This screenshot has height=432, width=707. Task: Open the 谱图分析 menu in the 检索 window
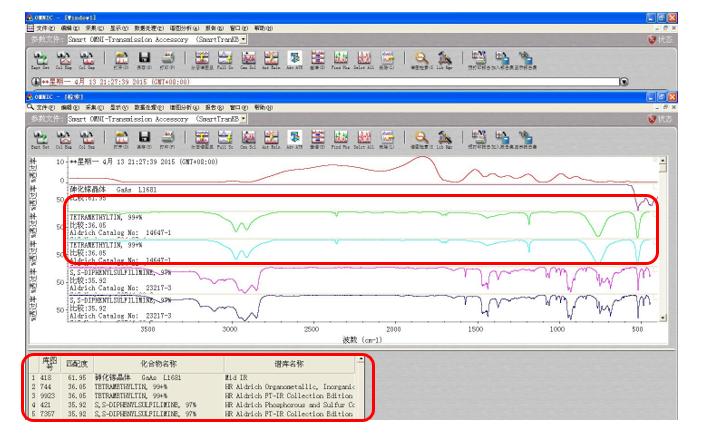184,108
